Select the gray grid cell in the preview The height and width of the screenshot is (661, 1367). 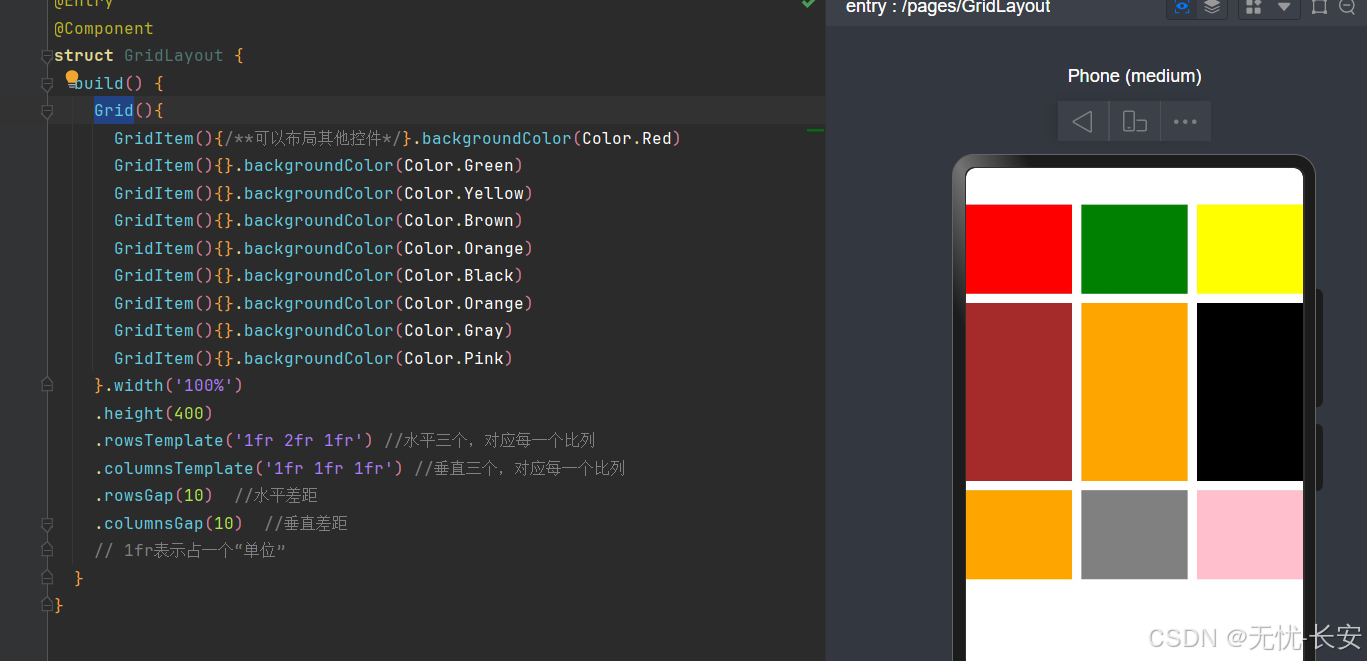point(1134,534)
